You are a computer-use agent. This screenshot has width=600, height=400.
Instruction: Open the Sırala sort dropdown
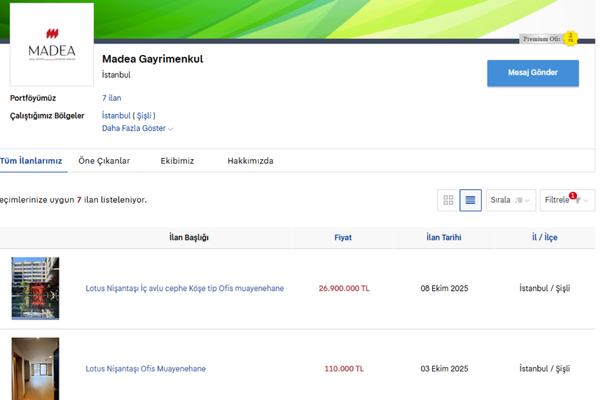coord(510,200)
